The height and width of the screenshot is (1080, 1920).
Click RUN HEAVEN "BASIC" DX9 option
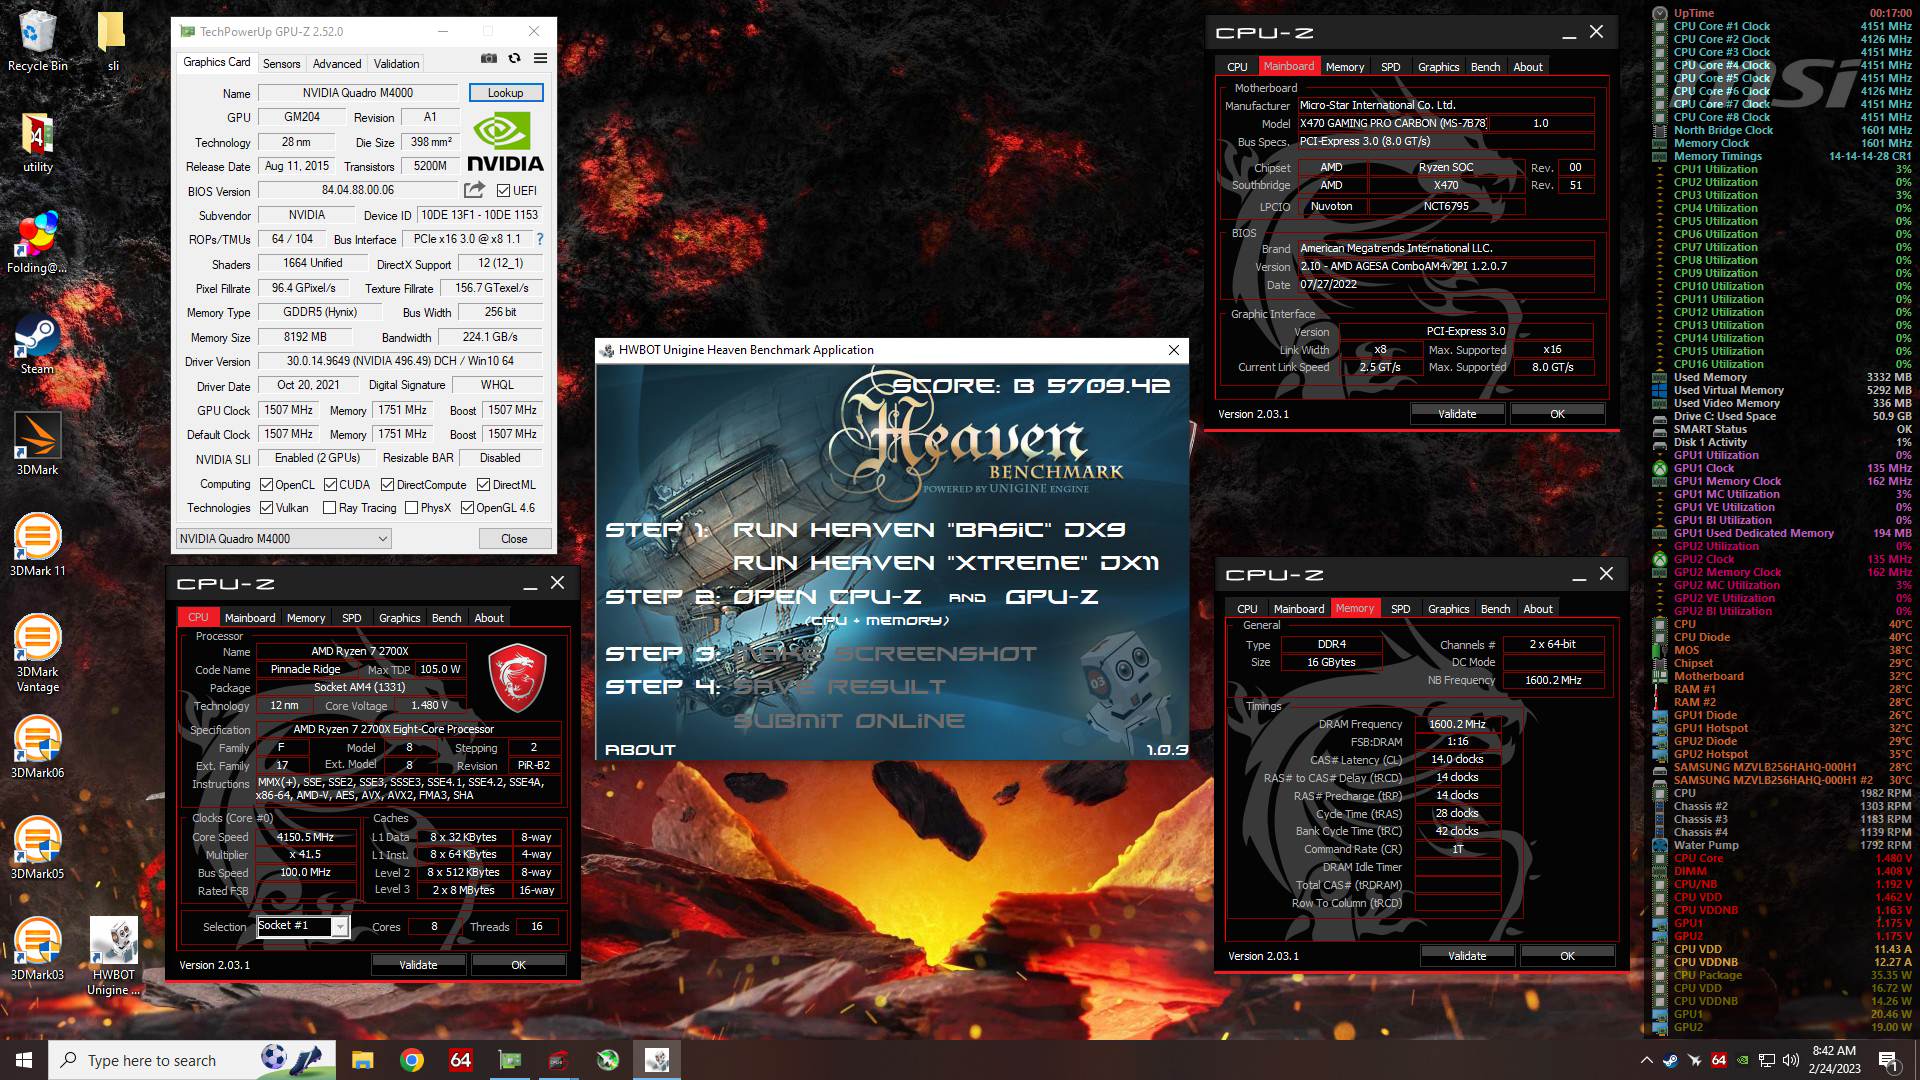point(930,530)
